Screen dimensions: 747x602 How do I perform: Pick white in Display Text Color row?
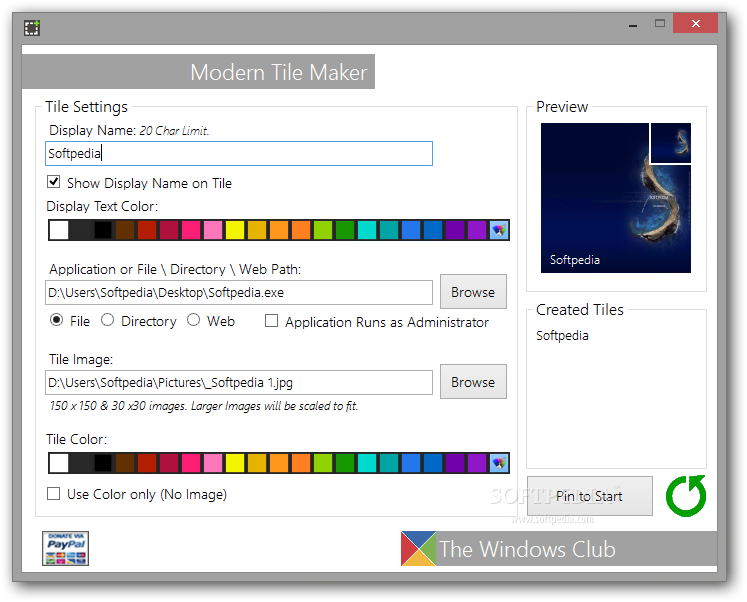pos(59,231)
